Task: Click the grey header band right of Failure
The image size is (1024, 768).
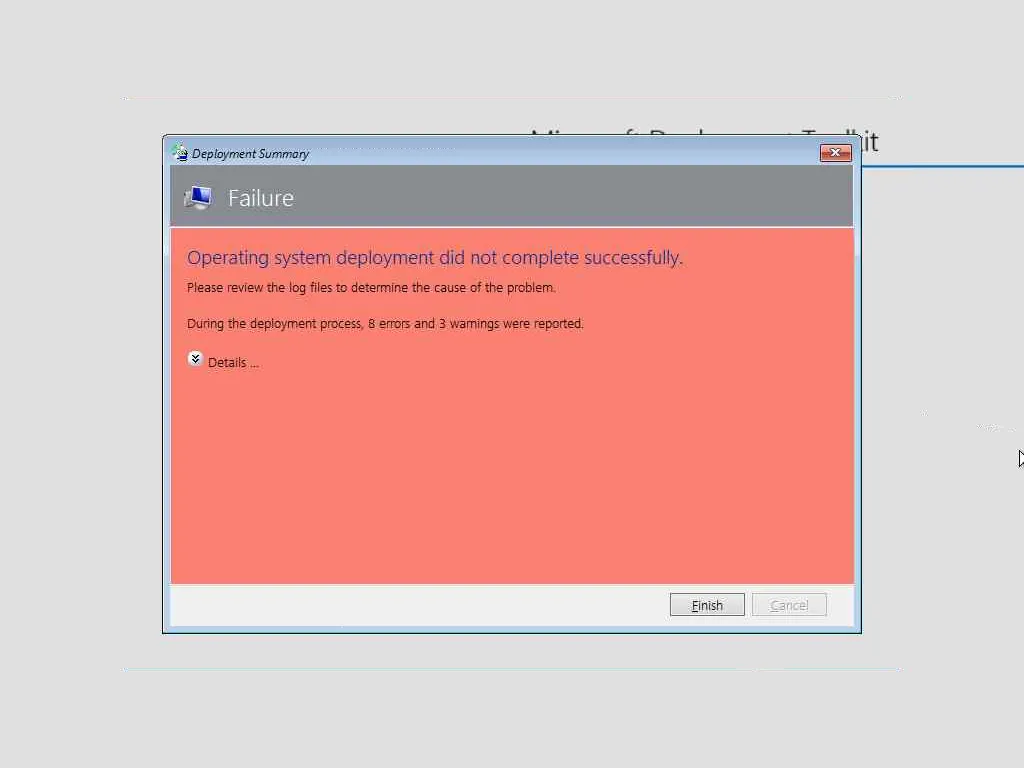Action: tap(573, 196)
